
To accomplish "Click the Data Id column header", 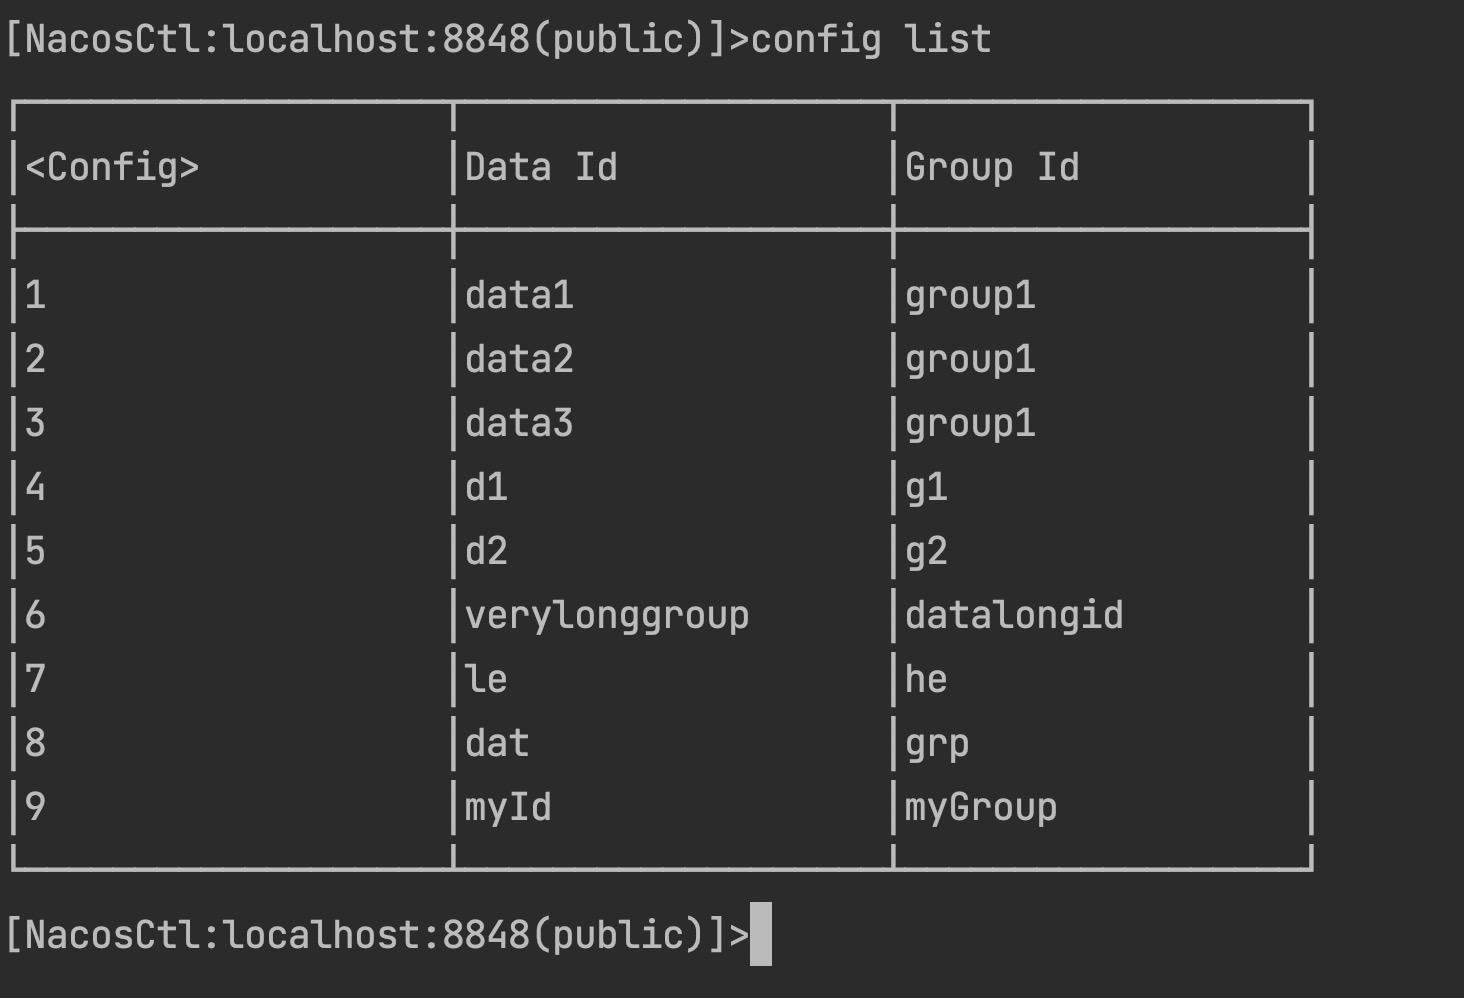I will point(541,167).
